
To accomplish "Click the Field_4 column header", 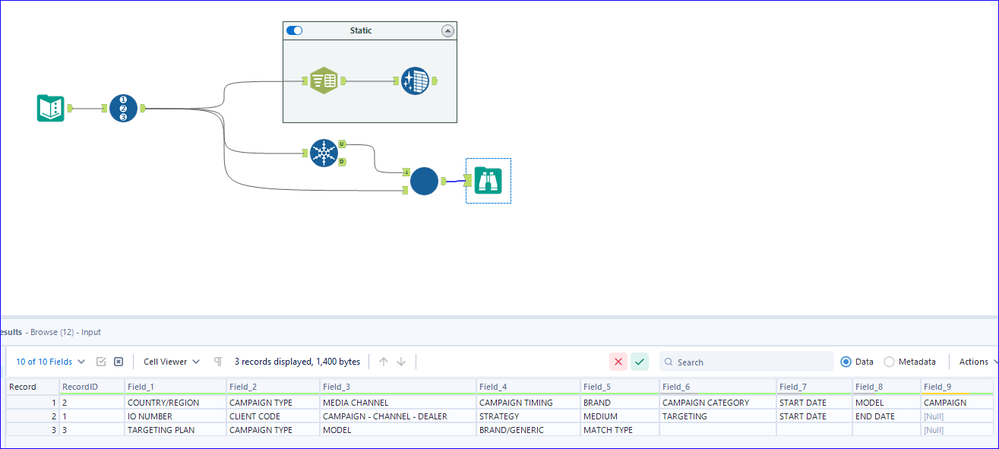I will point(528,387).
